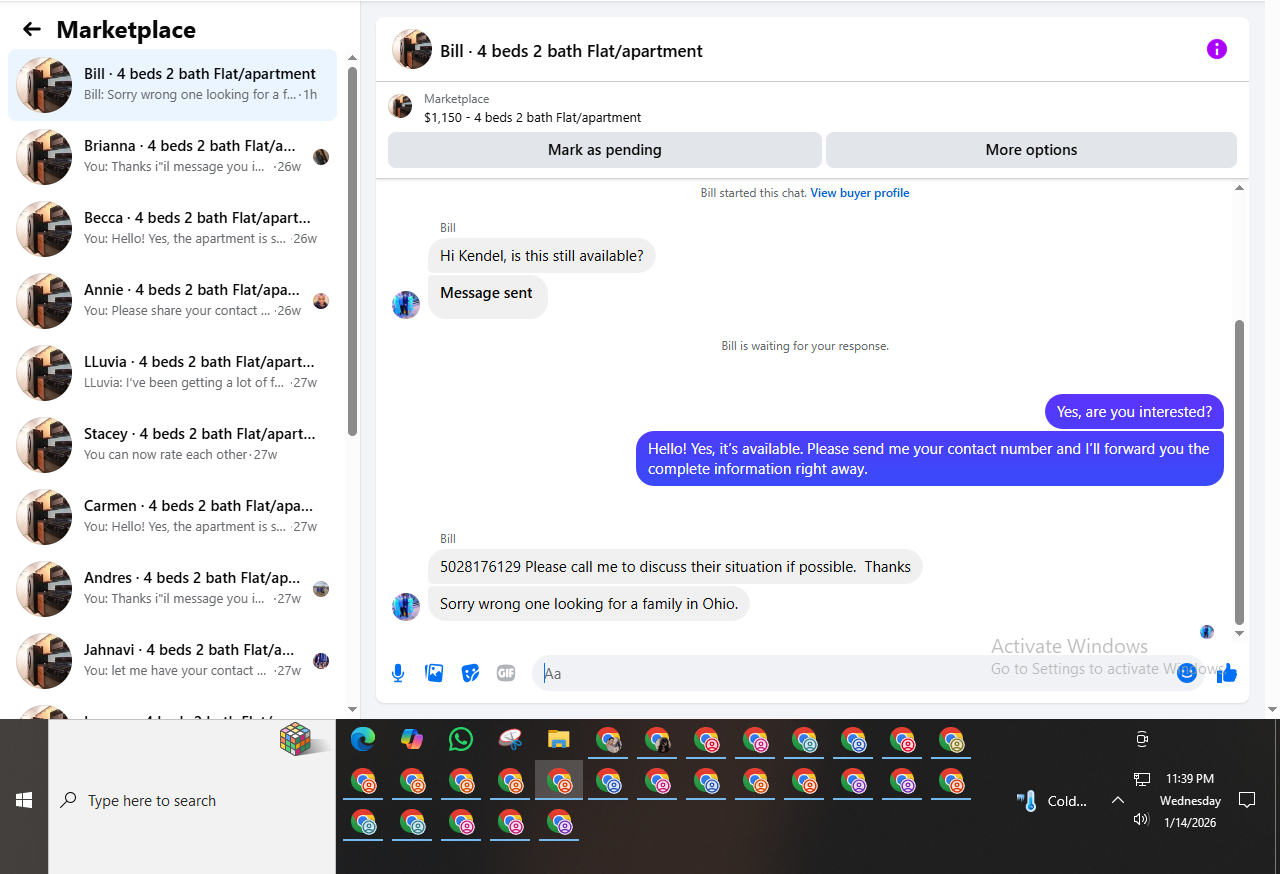Open Brianna's conversation in the list

[x=172, y=157]
